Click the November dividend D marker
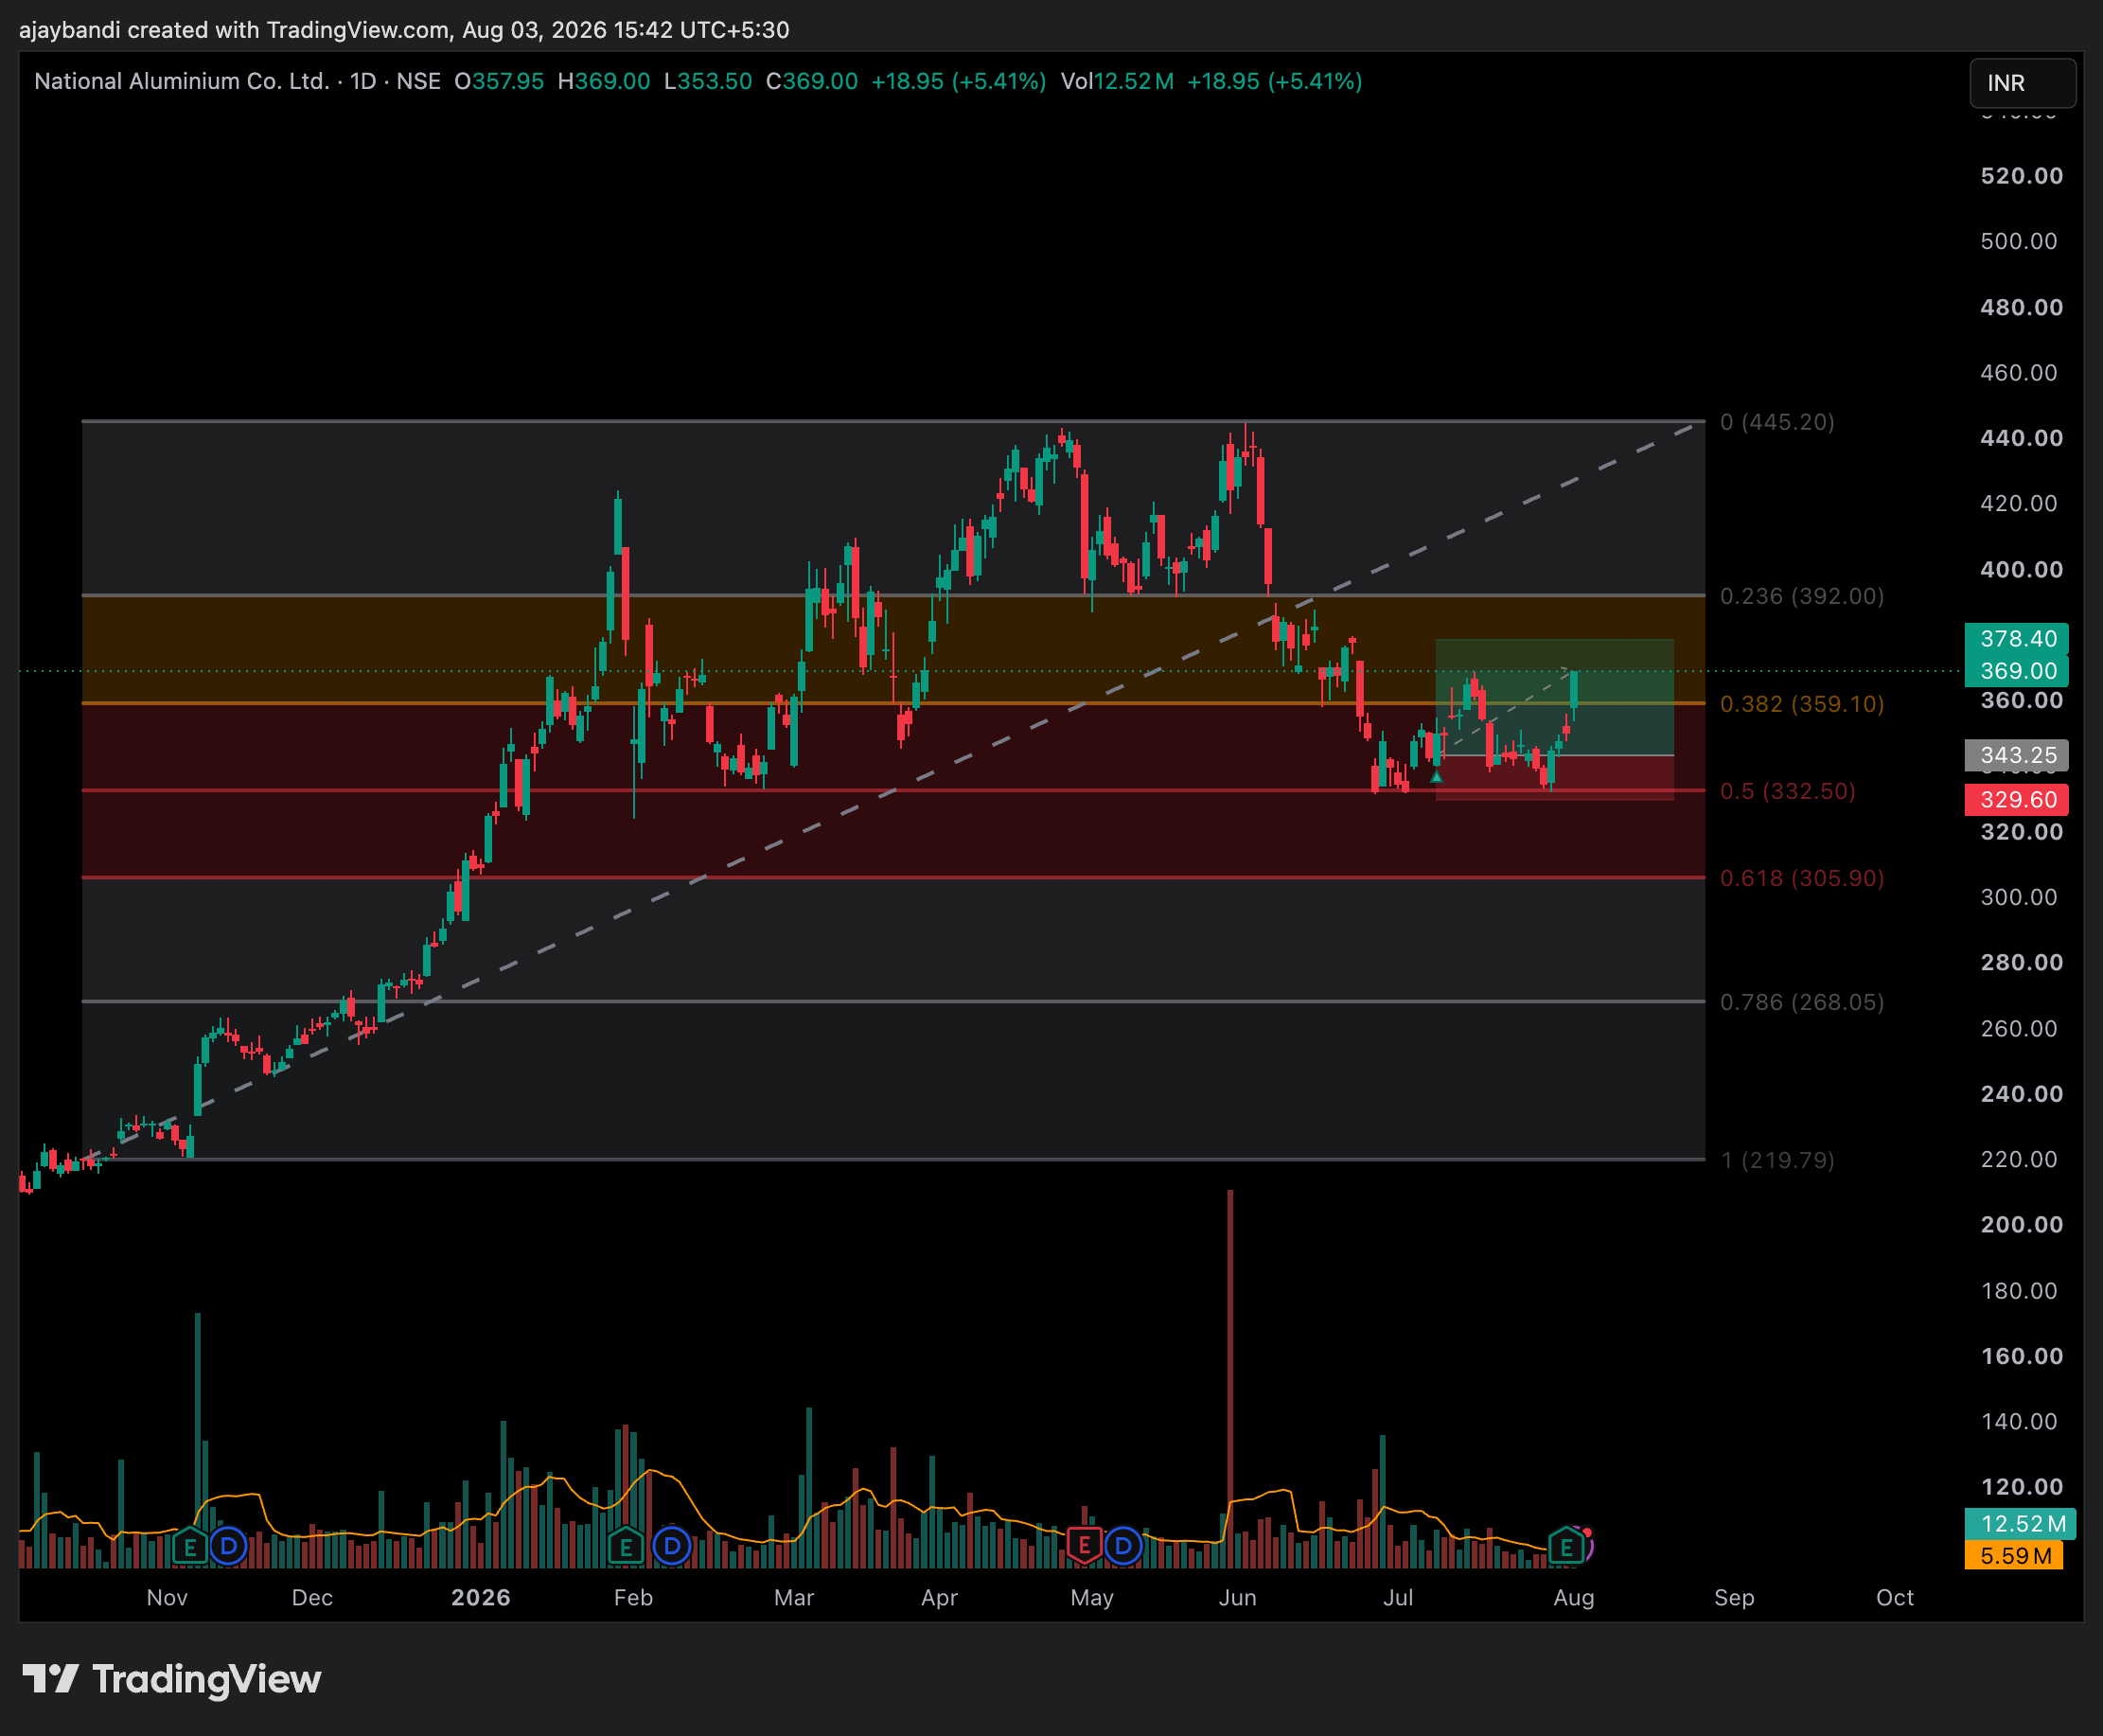The height and width of the screenshot is (1736, 2103). tap(228, 1547)
